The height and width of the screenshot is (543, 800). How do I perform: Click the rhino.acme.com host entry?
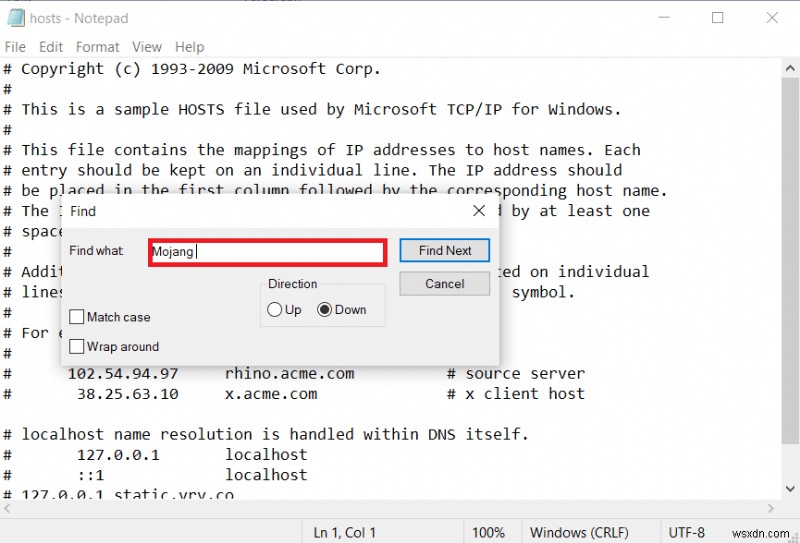(x=289, y=374)
